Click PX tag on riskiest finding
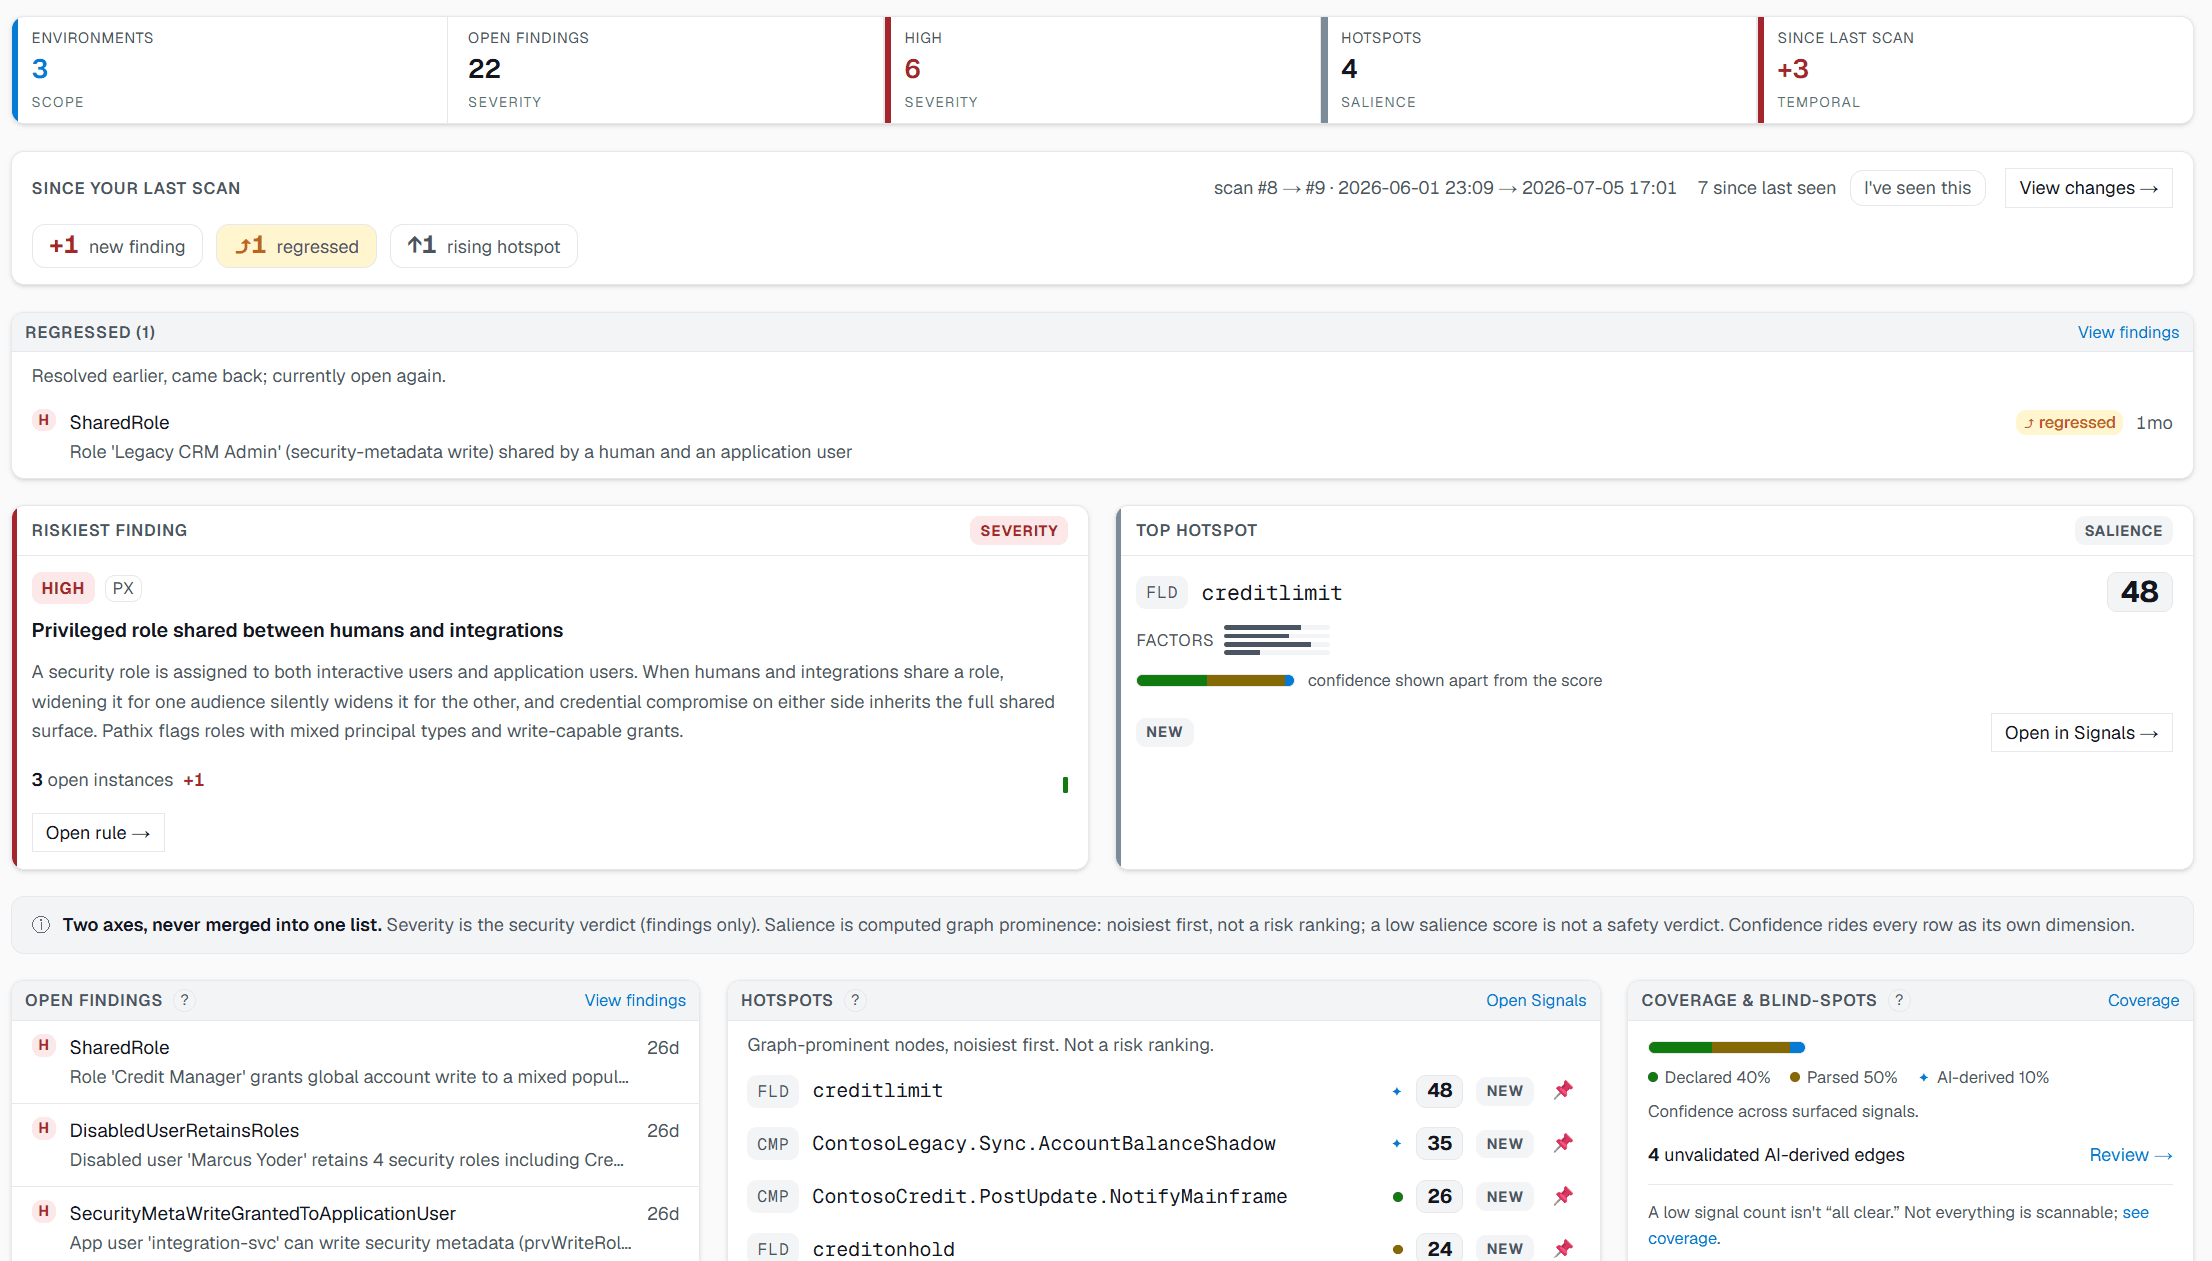Viewport: 2212px width, 1261px height. (123, 588)
